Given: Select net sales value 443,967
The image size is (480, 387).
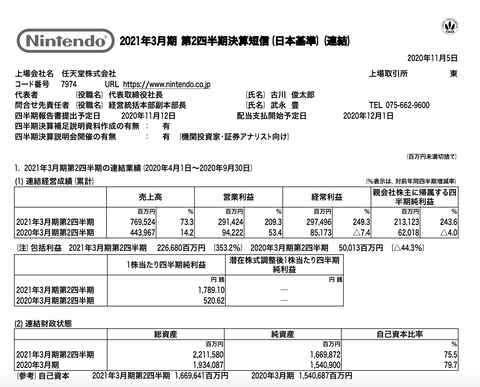Looking at the screenshot, I should [x=142, y=232].
